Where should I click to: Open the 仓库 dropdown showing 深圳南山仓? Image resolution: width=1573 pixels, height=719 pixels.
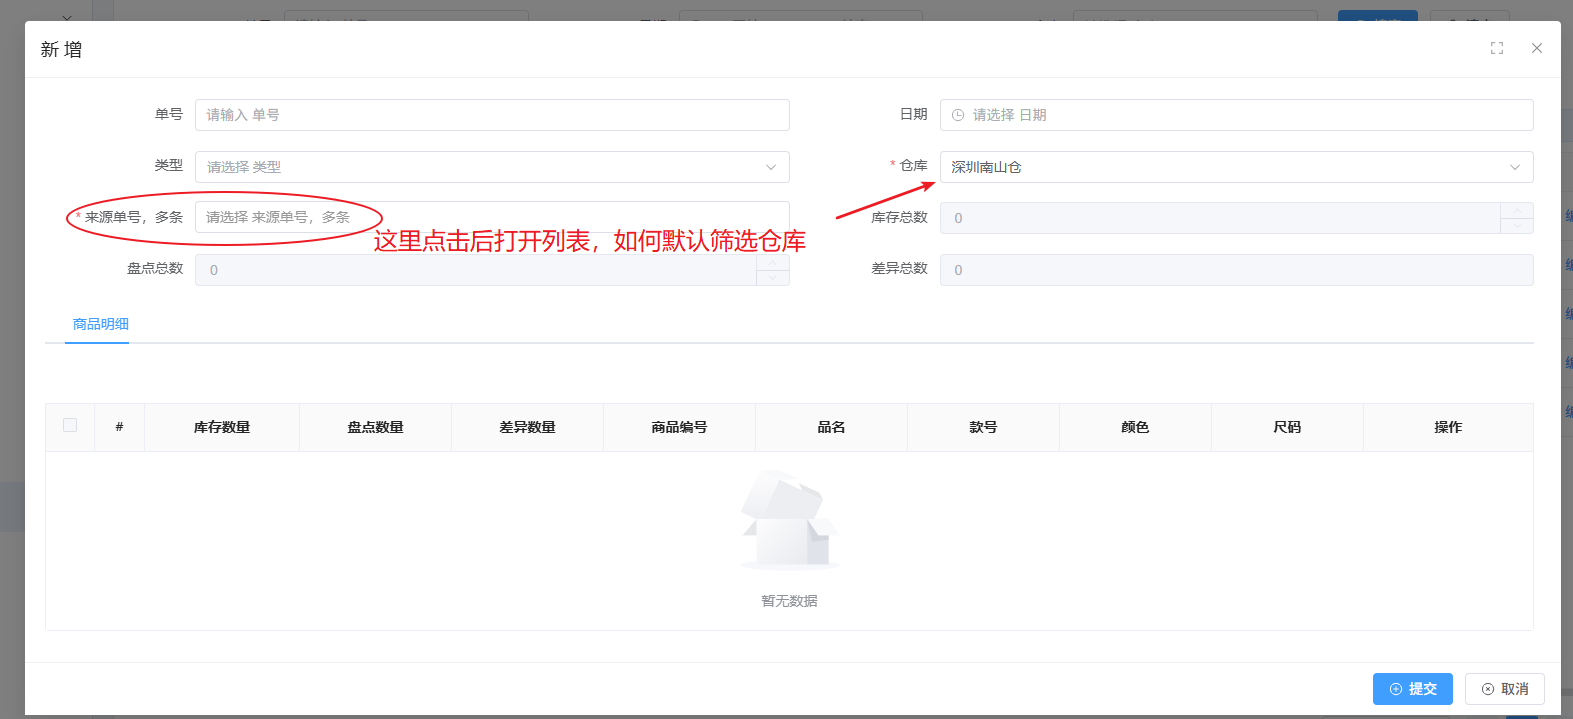coord(1235,167)
